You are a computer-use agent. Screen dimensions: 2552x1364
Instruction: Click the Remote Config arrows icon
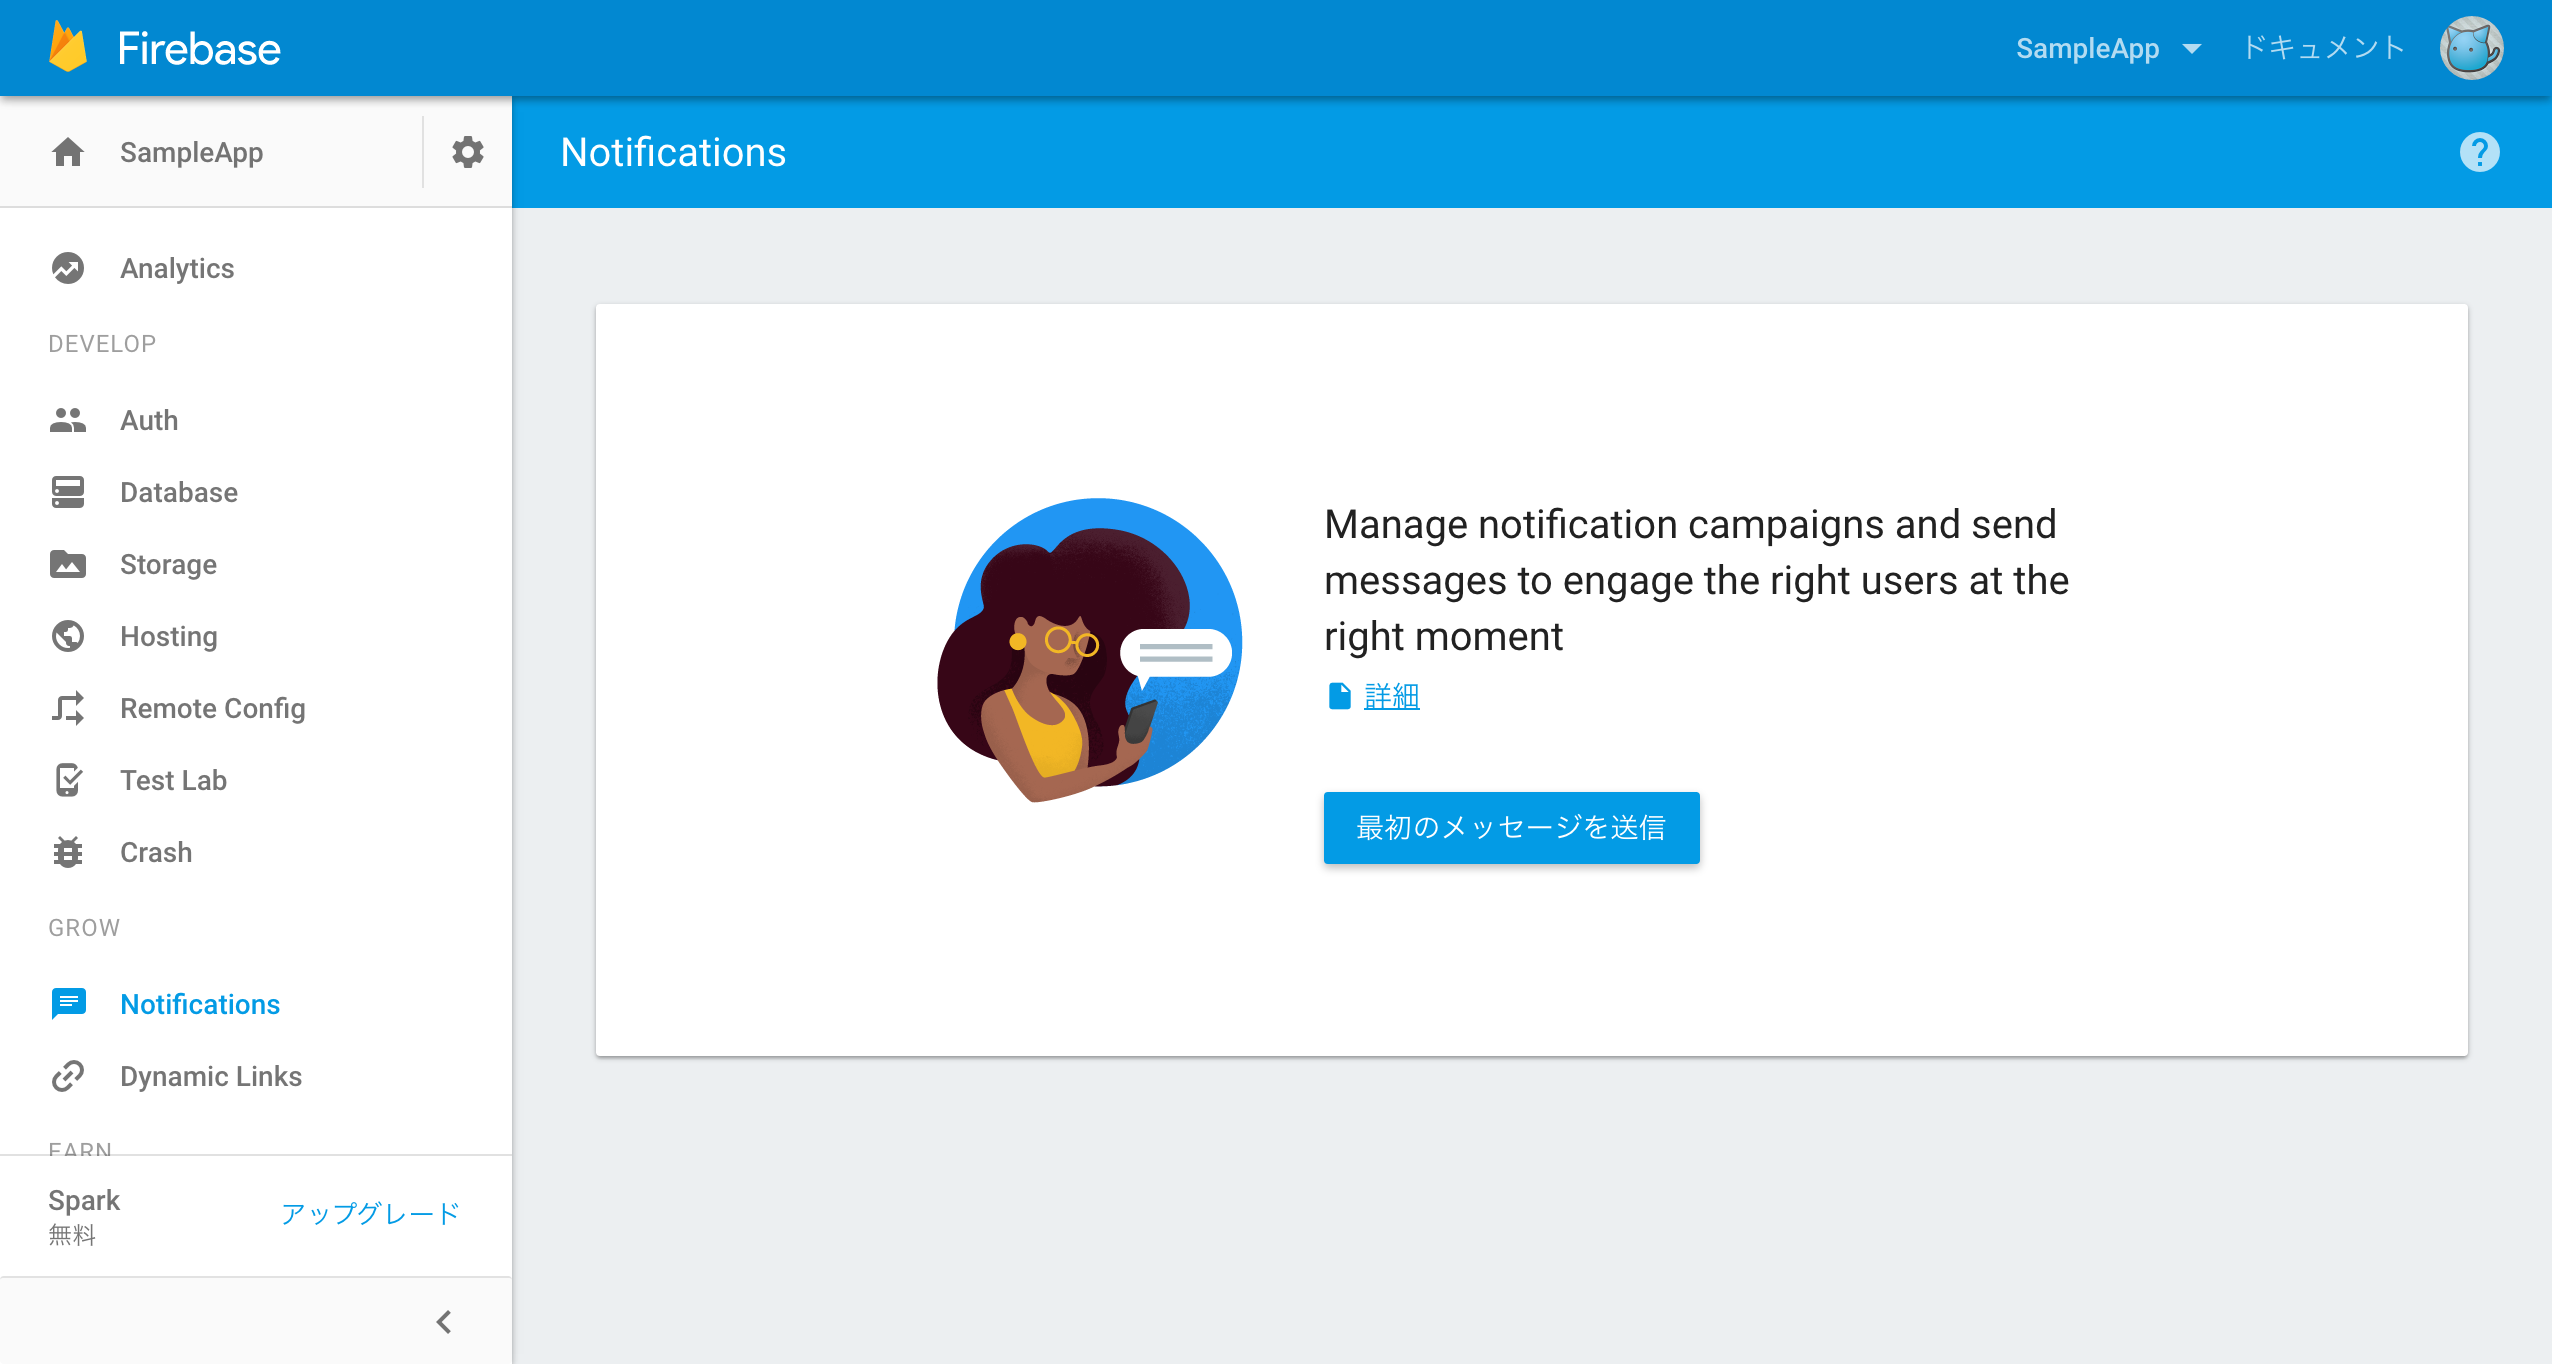[68, 708]
